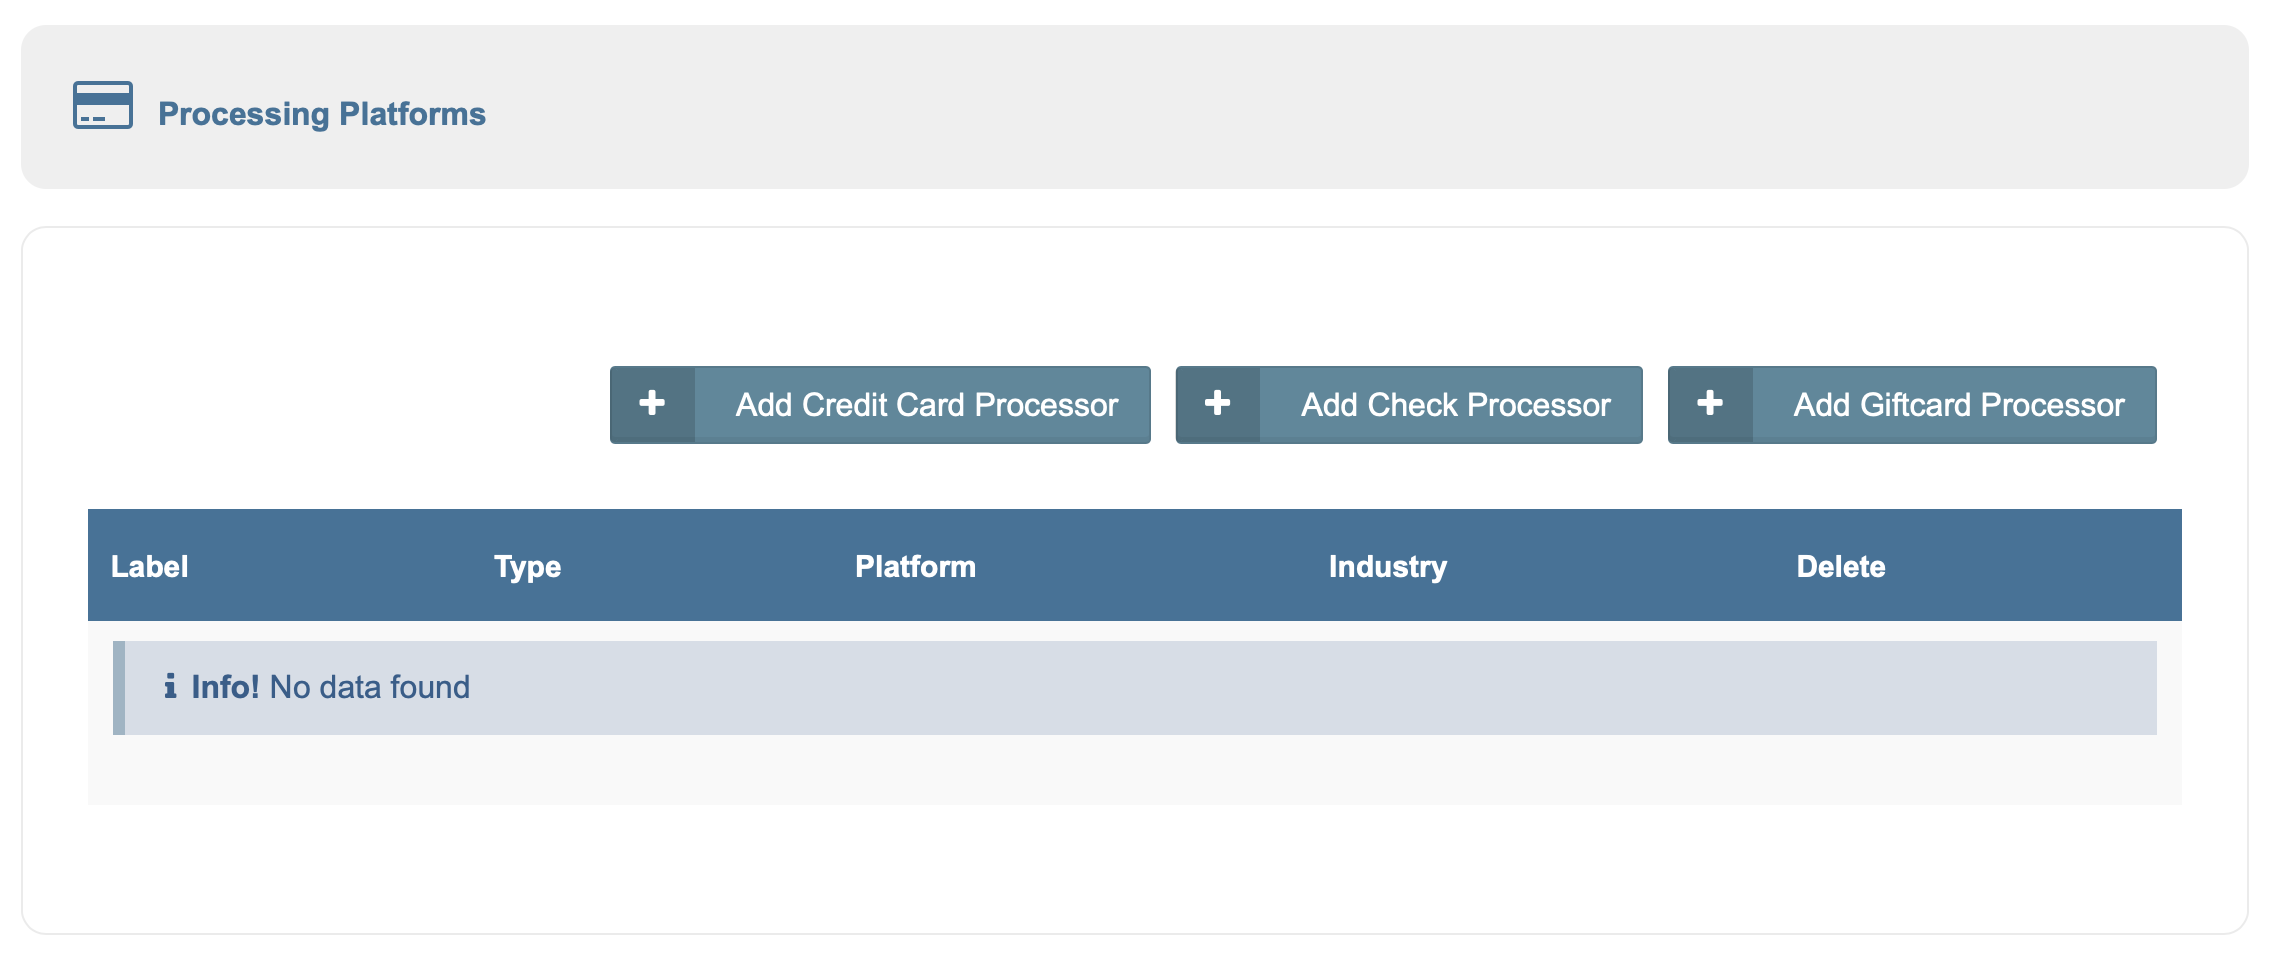
Task: Click the bold Info! text
Action: click(x=225, y=687)
